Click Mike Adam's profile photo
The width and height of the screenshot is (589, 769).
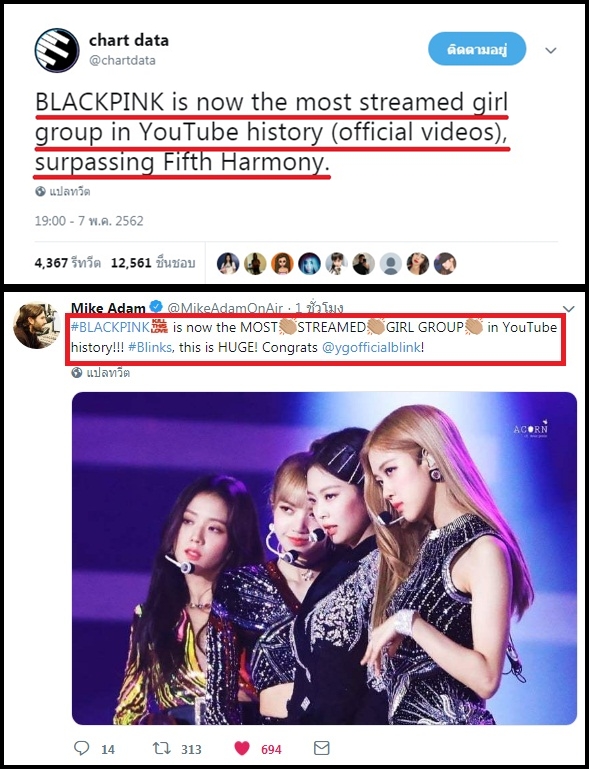point(36,325)
